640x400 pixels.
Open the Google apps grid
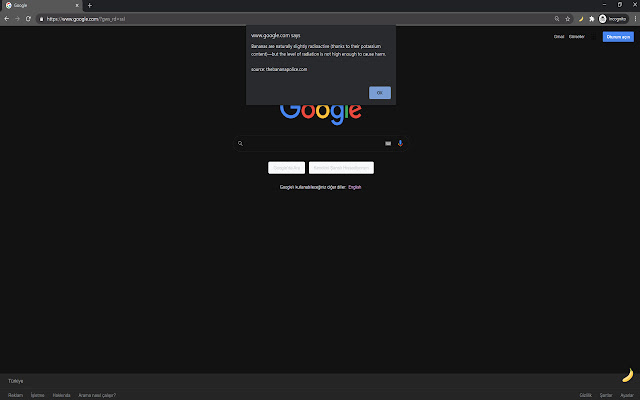click(x=593, y=37)
